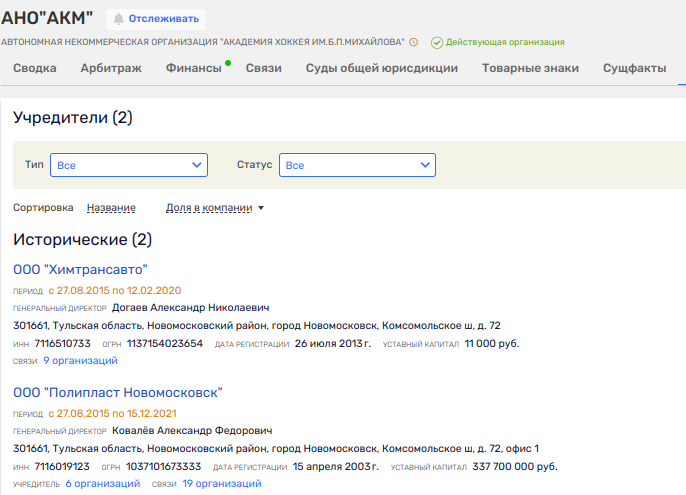
Task: Open the 9 организаций connections link
Action: [80, 361]
